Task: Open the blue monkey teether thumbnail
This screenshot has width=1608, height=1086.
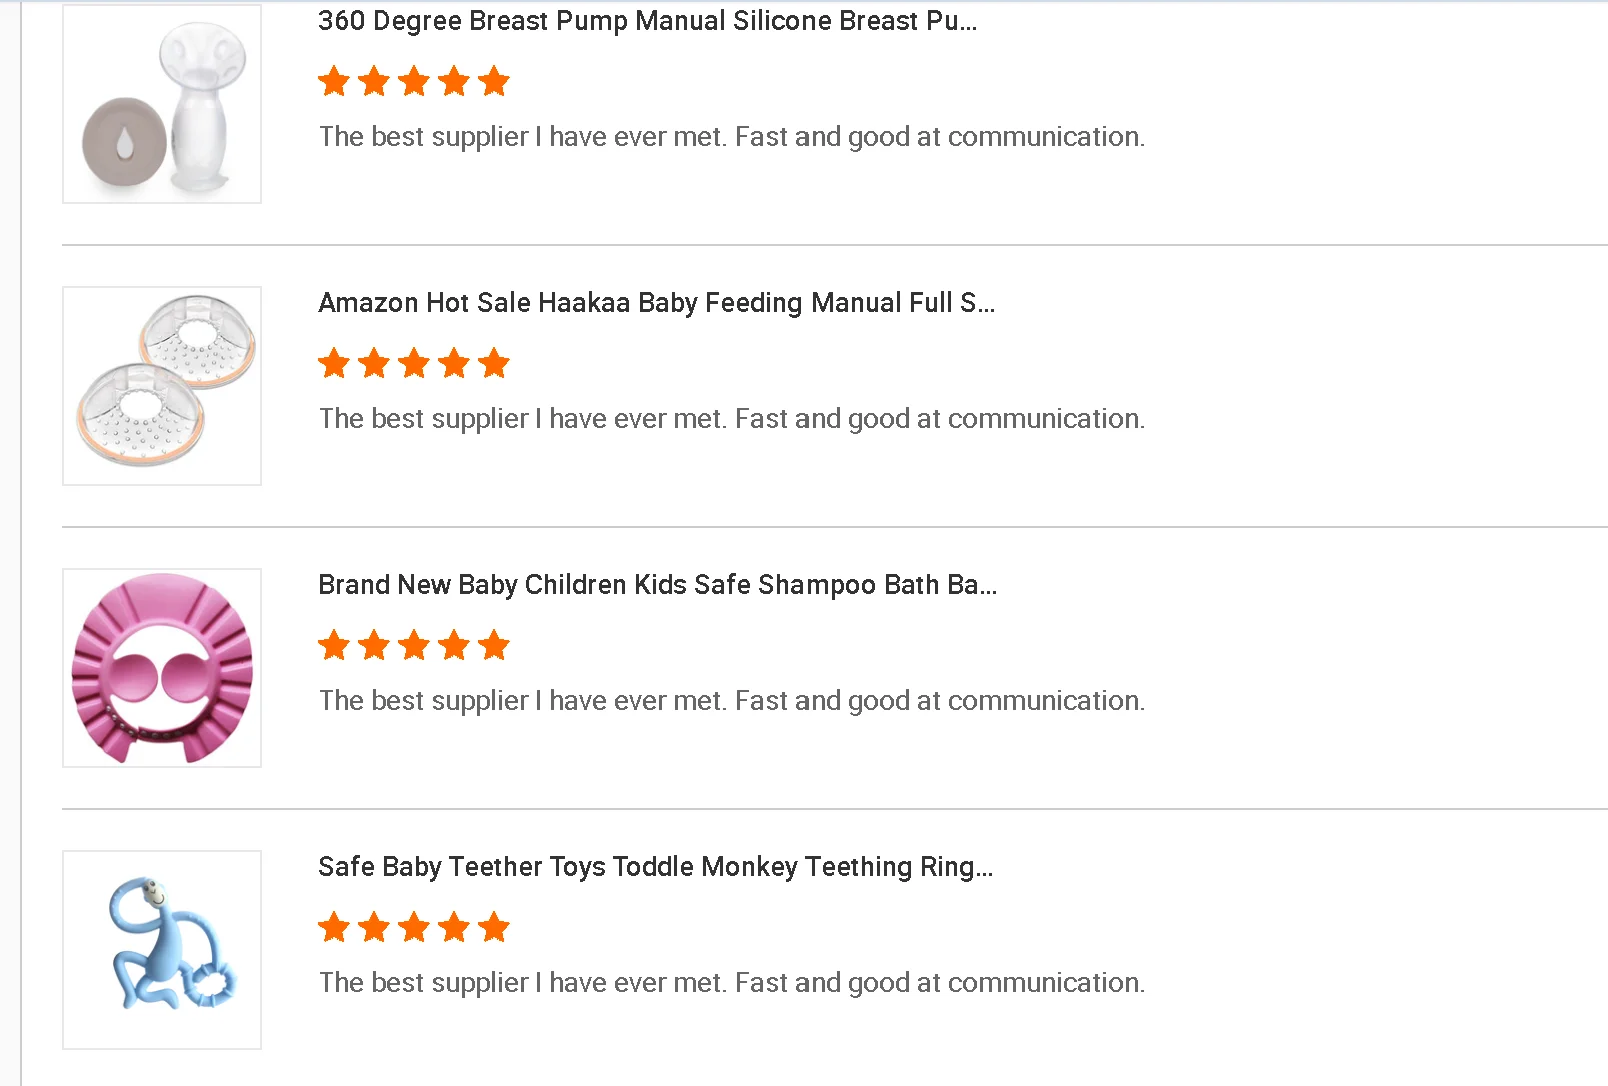Action: pyautogui.click(x=162, y=950)
